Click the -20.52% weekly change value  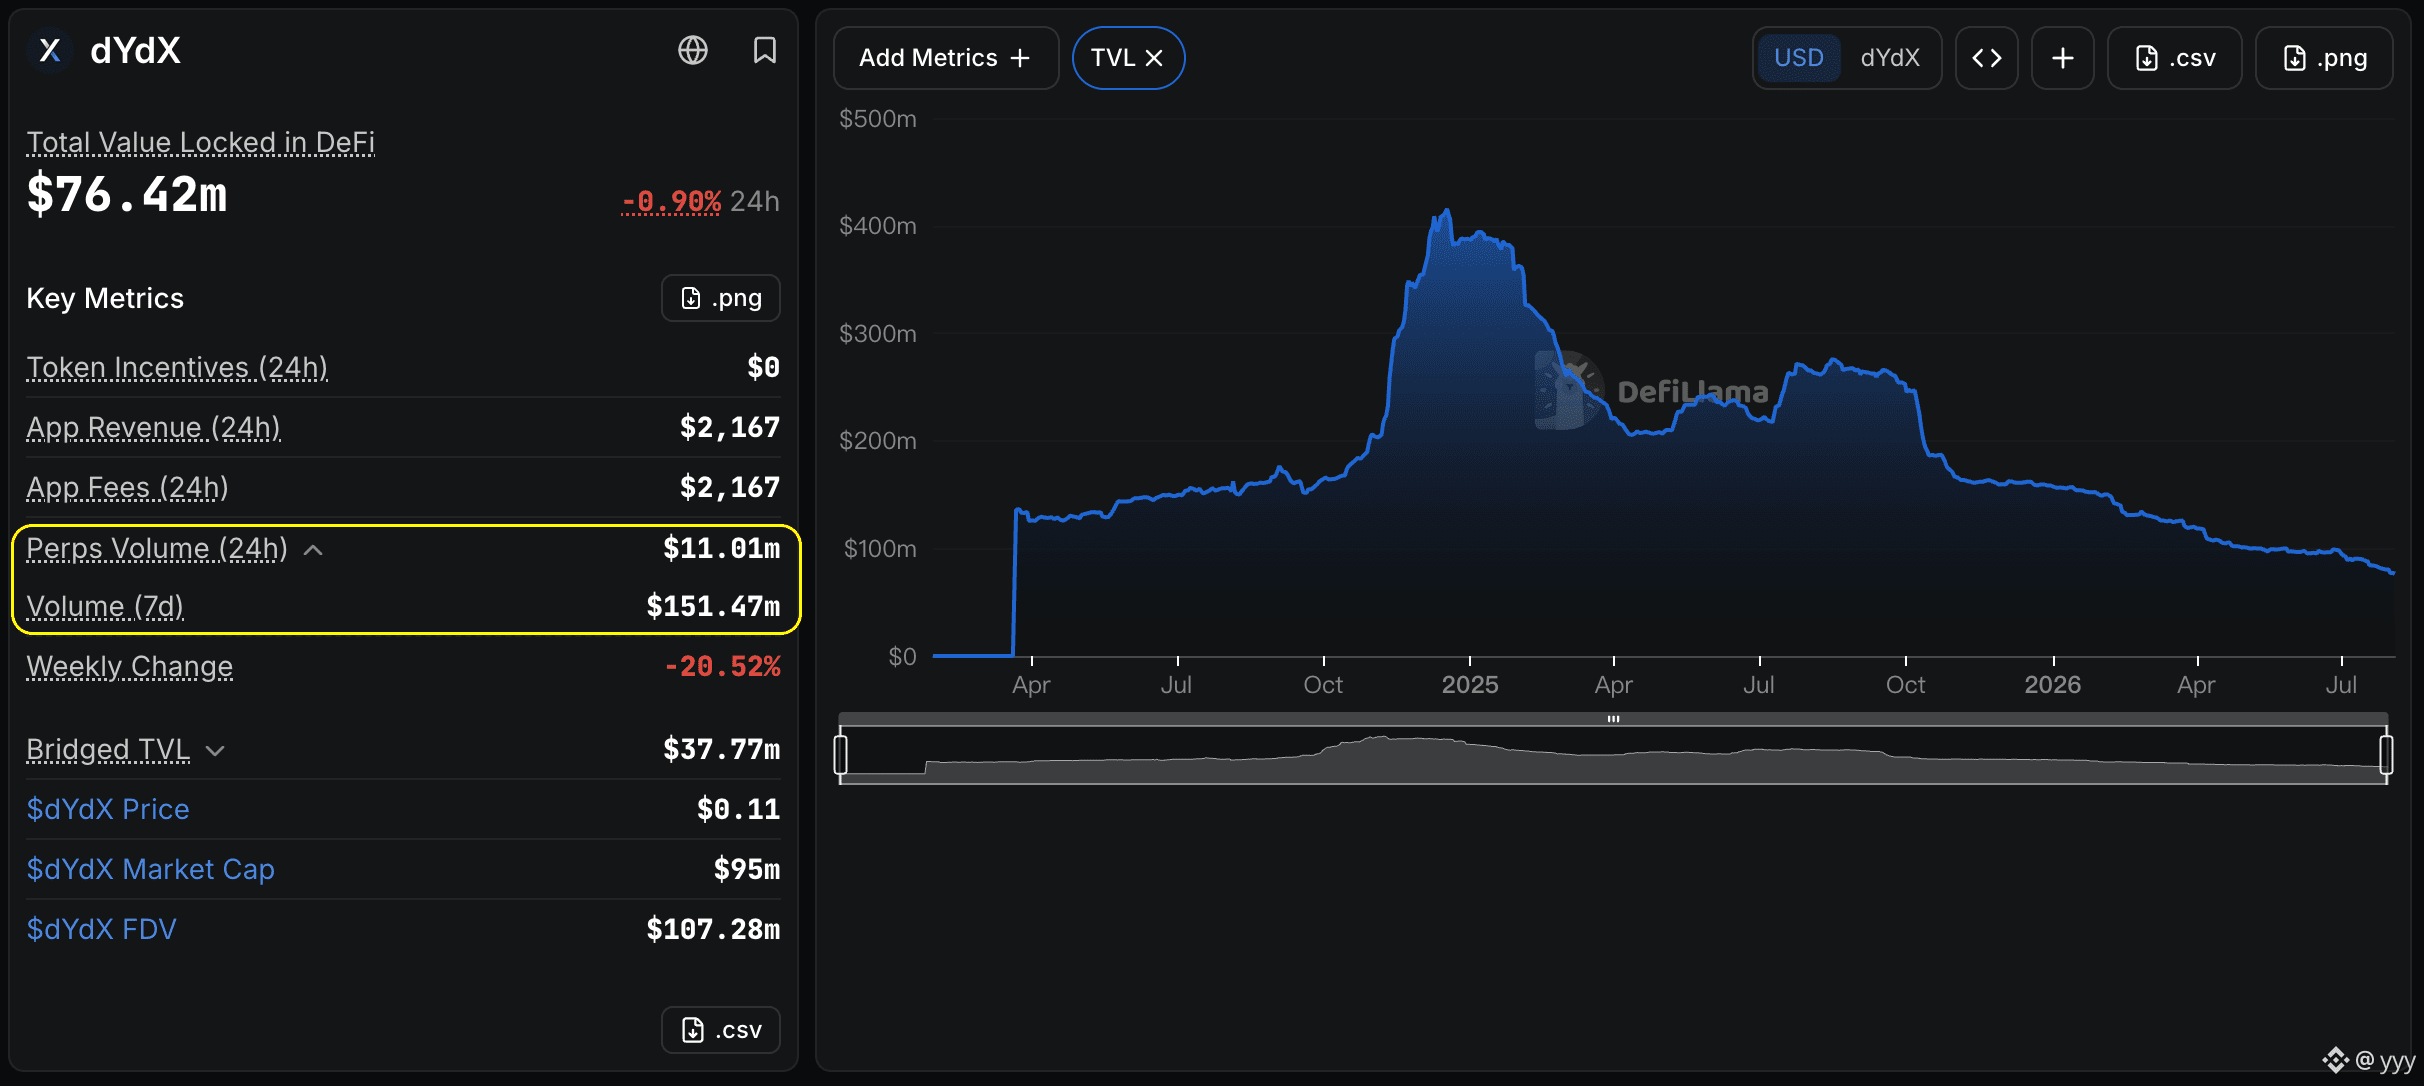tap(722, 666)
